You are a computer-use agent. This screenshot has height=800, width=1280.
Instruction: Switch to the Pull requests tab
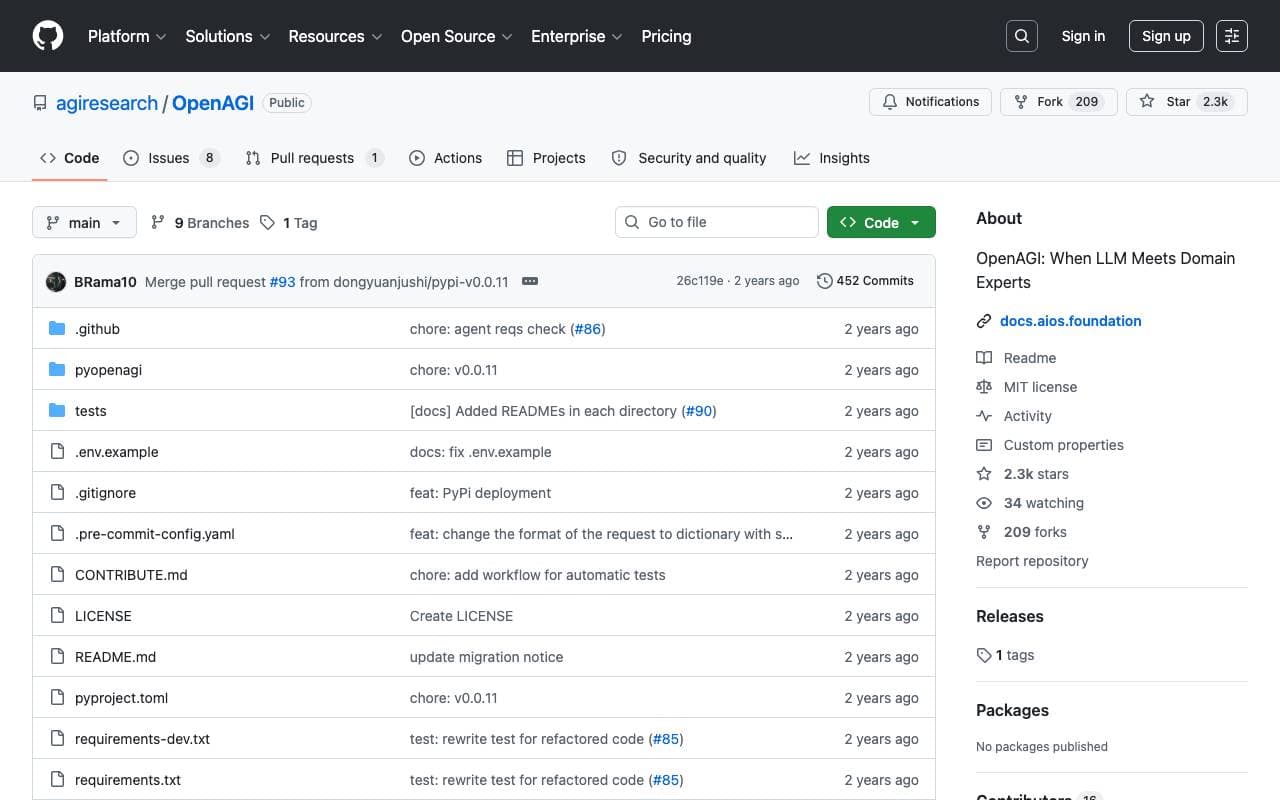(x=314, y=158)
